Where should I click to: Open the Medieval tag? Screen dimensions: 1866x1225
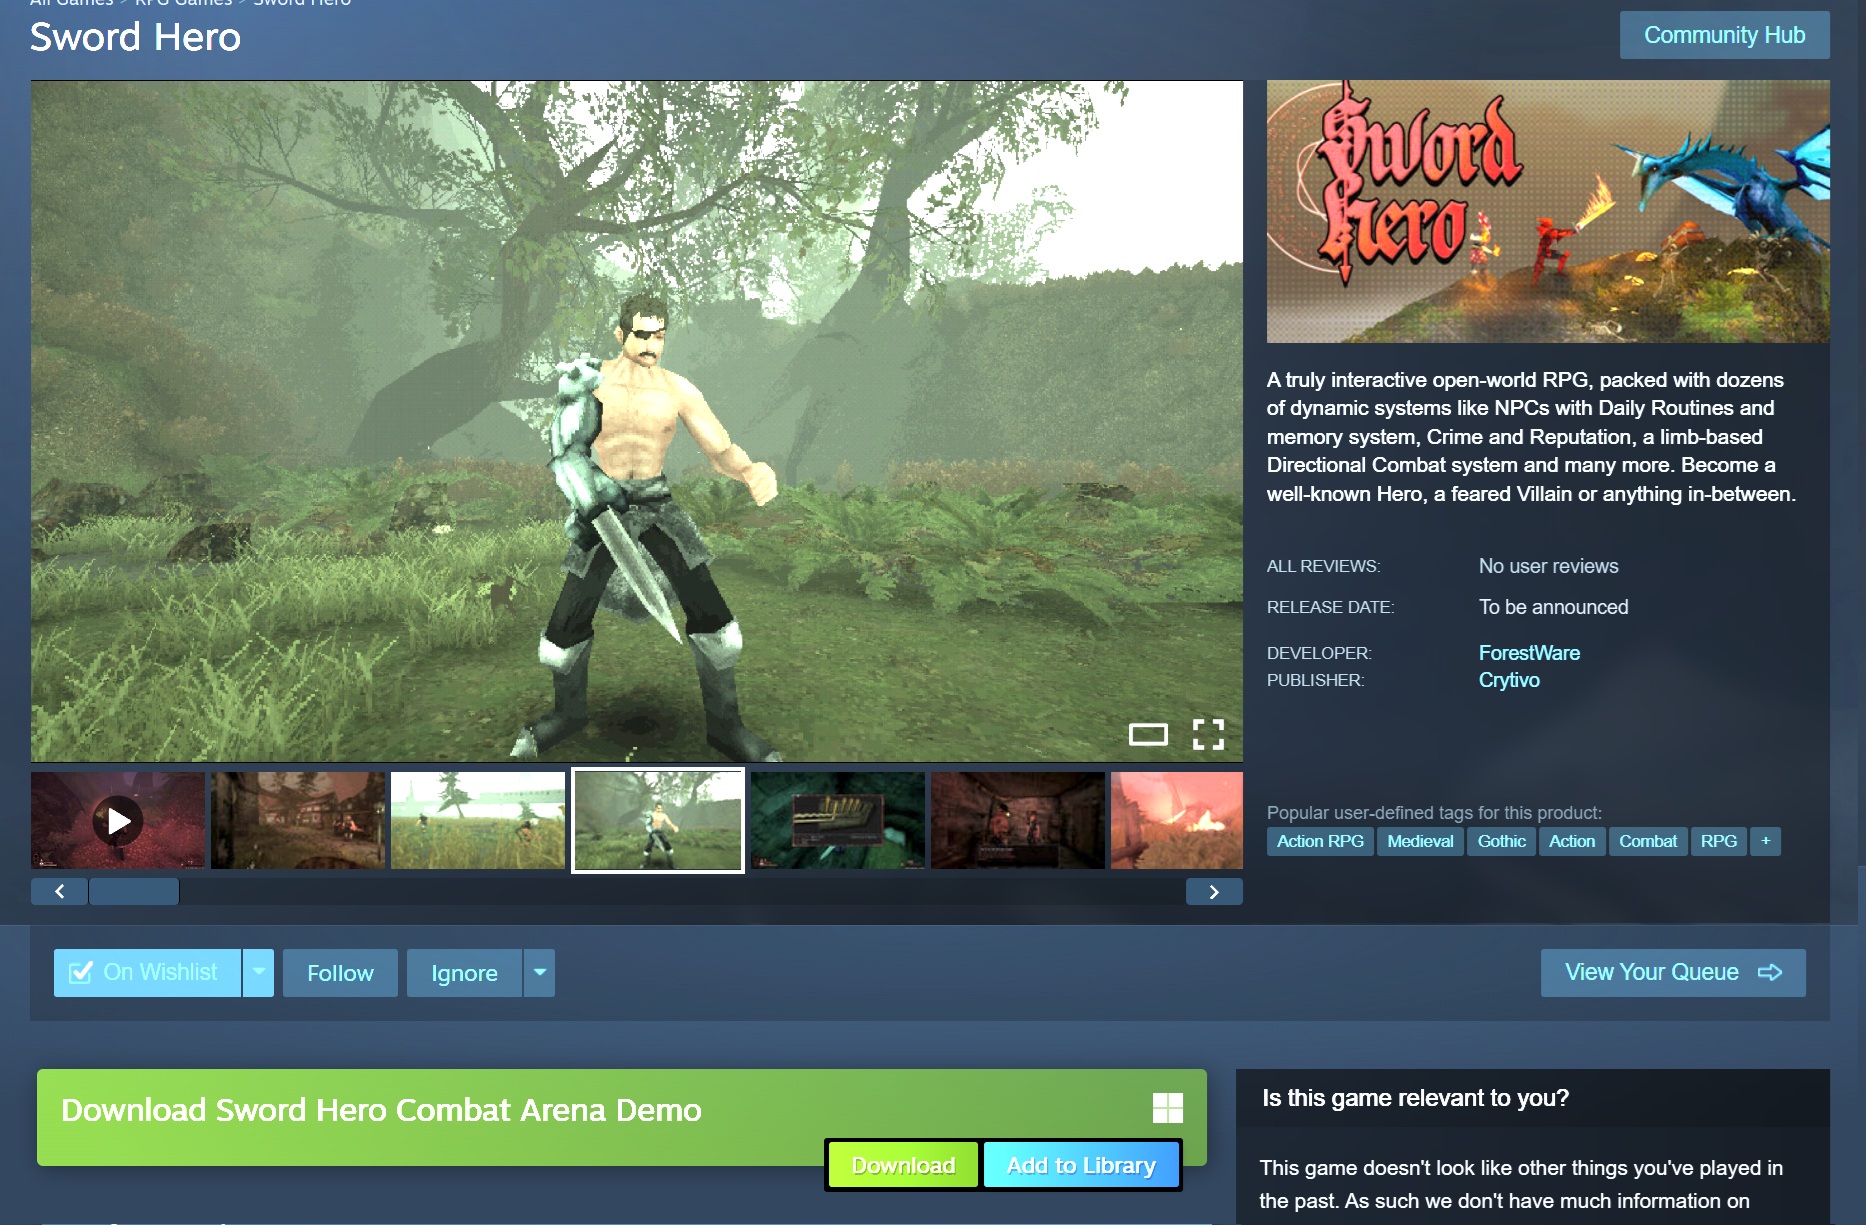pyautogui.click(x=1420, y=841)
